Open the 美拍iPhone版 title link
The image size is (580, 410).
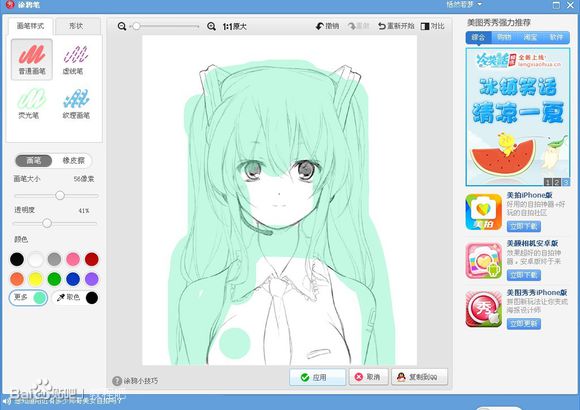pyautogui.click(x=529, y=195)
